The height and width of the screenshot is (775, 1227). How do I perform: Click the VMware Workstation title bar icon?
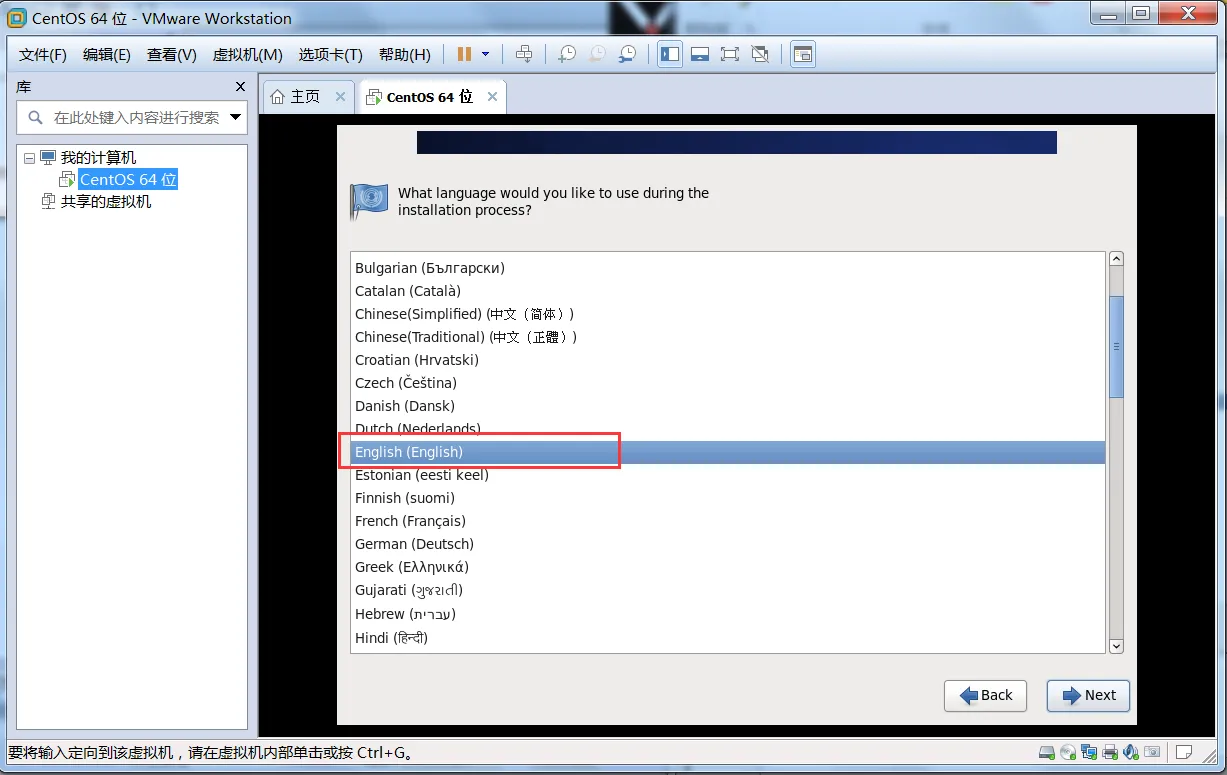pyautogui.click(x=16, y=17)
